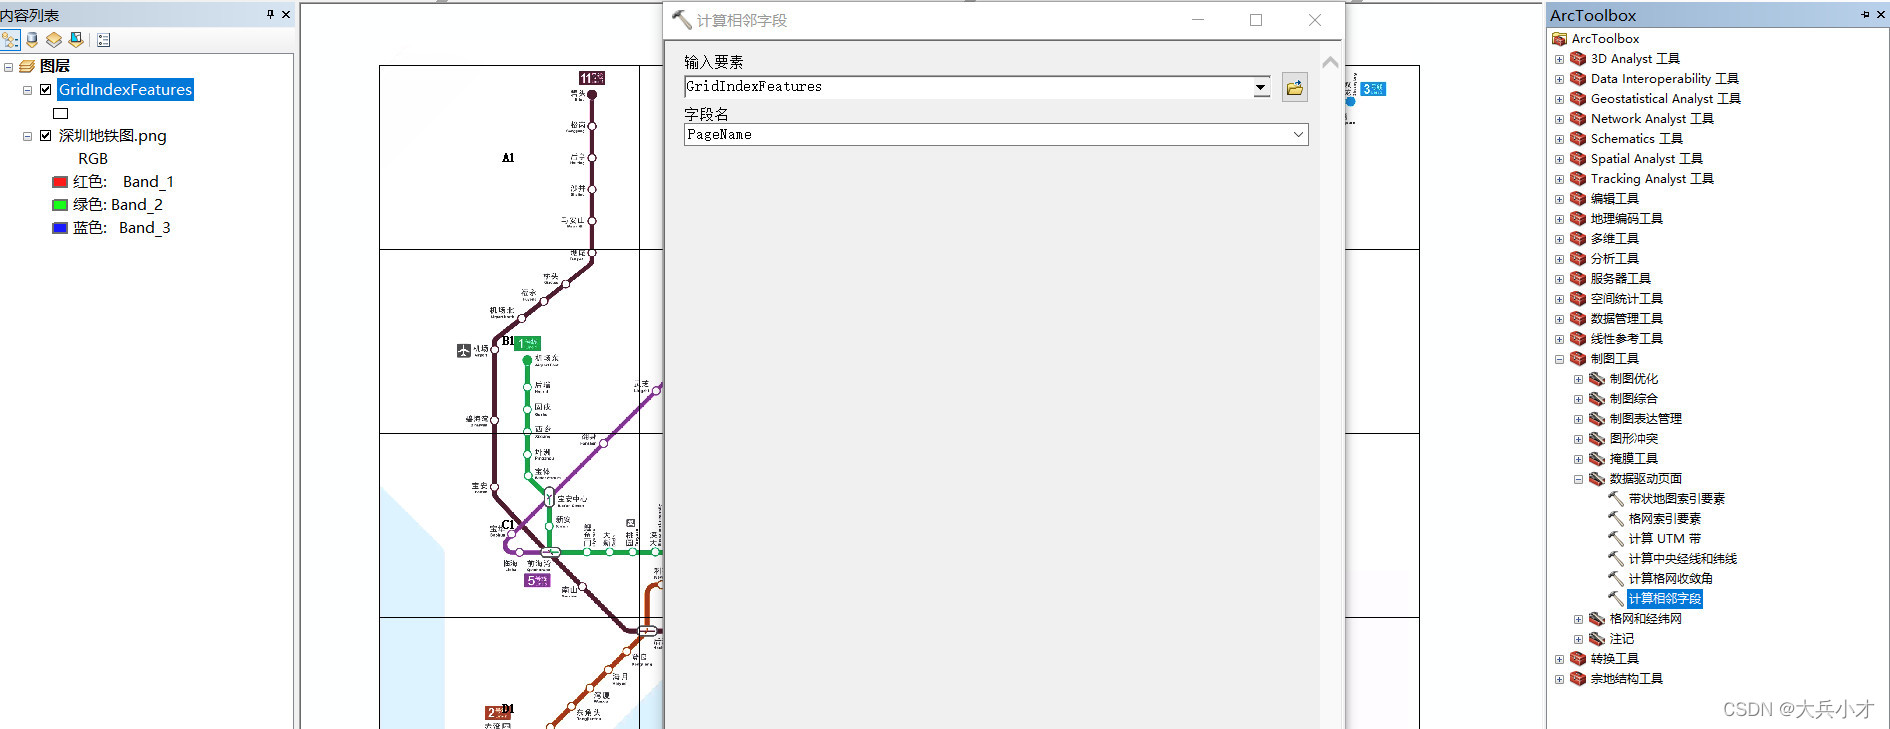Image resolution: width=1890 pixels, height=729 pixels.
Task: Click the hammer icon of 带状地图索引要素
Action: click(1616, 499)
